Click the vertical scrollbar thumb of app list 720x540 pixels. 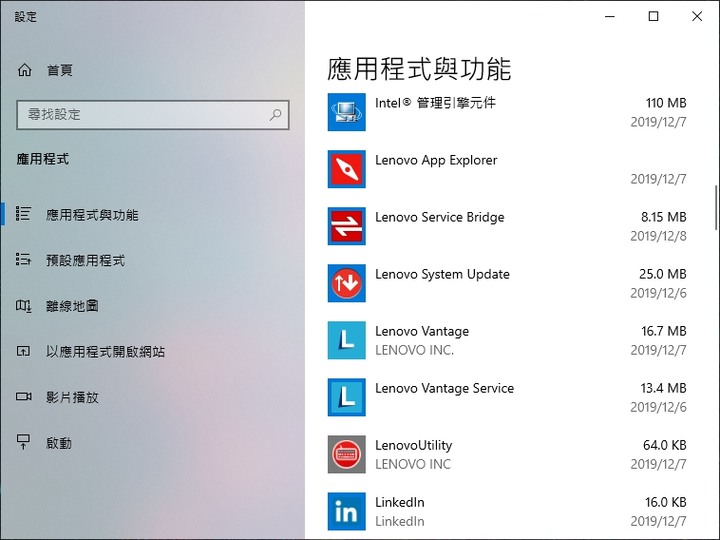point(716,208)
